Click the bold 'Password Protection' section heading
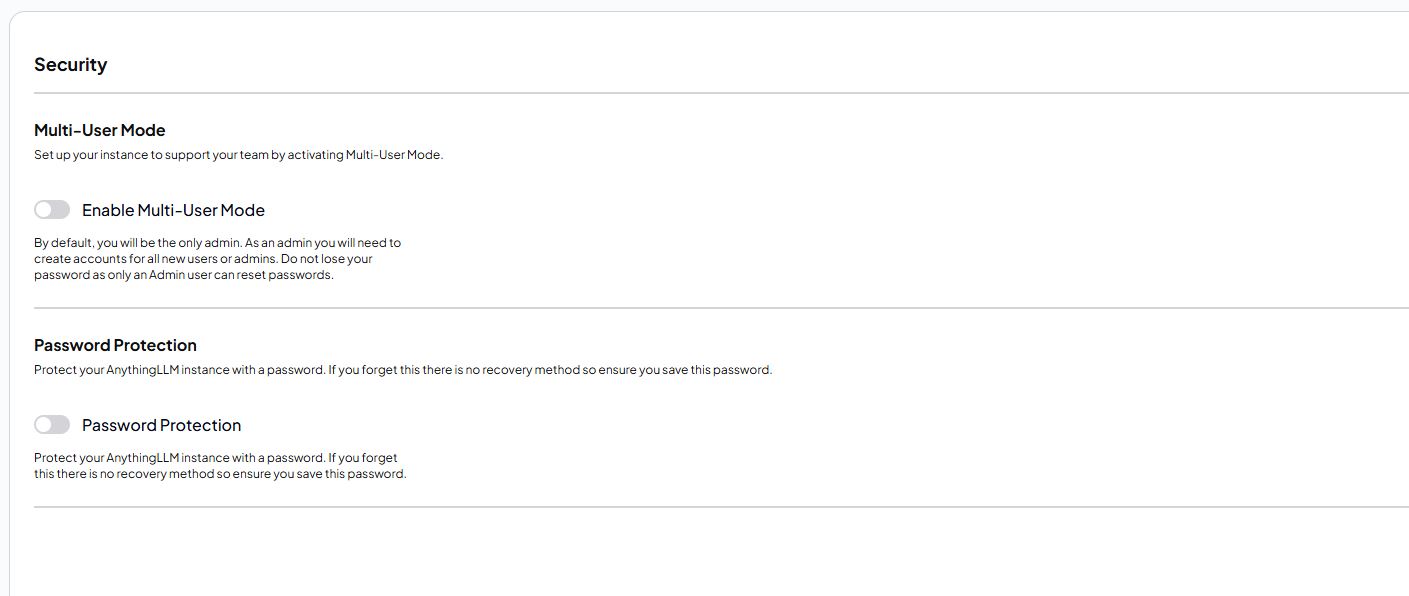 pyautogui.click(x=115, y=345)
